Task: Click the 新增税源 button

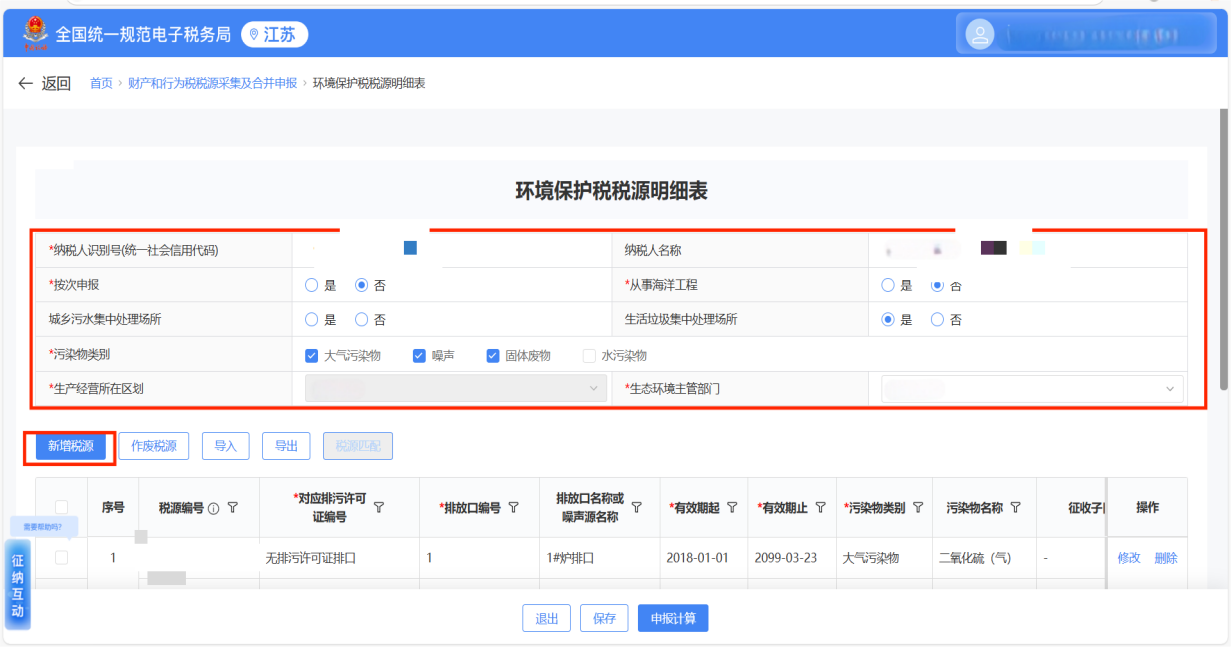Action: tap(70, 446)
